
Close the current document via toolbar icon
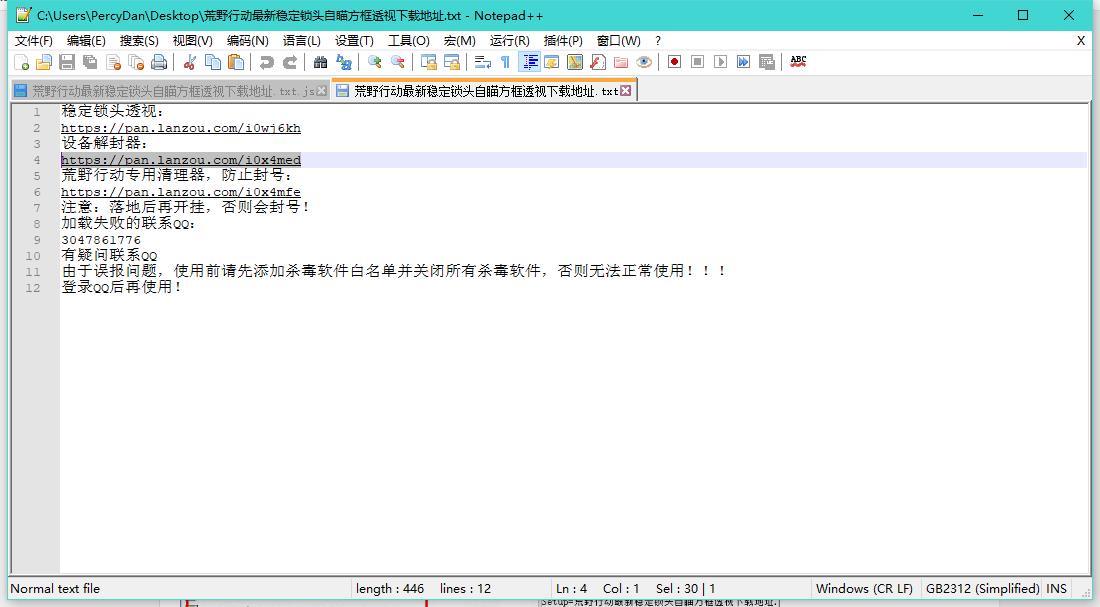(114, 62)
